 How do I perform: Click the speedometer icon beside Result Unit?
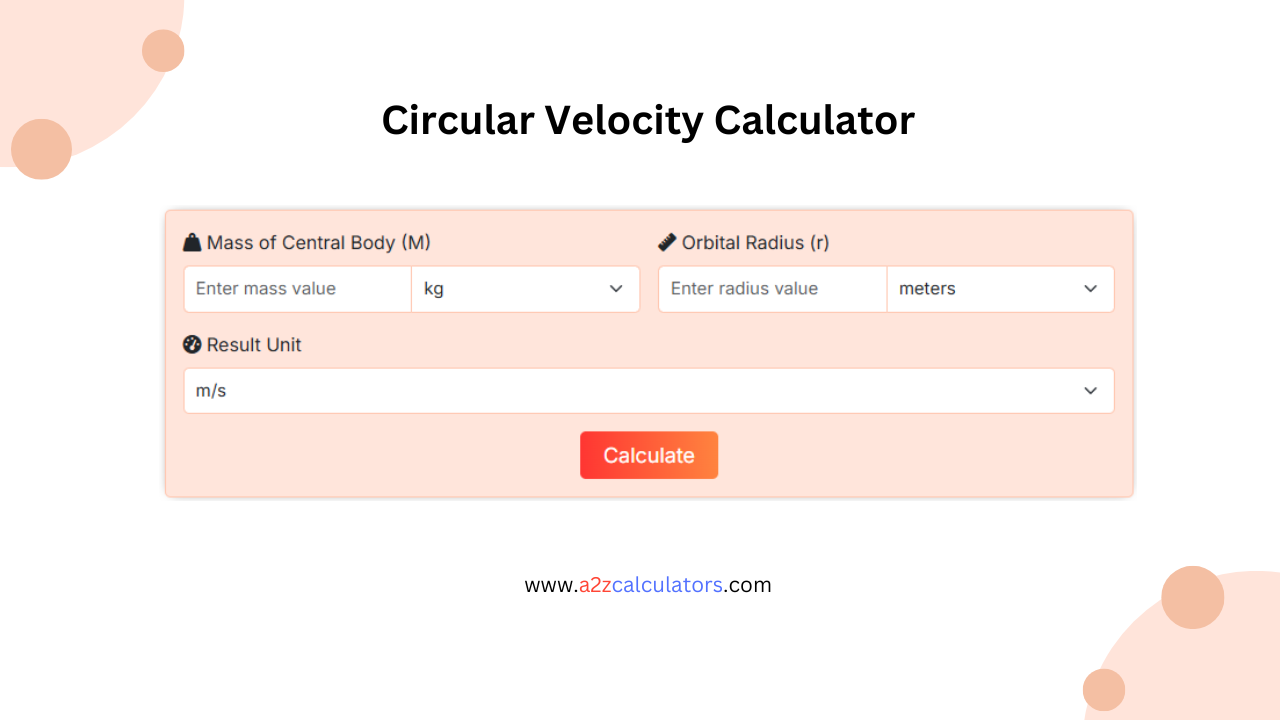tap(190, 344)
